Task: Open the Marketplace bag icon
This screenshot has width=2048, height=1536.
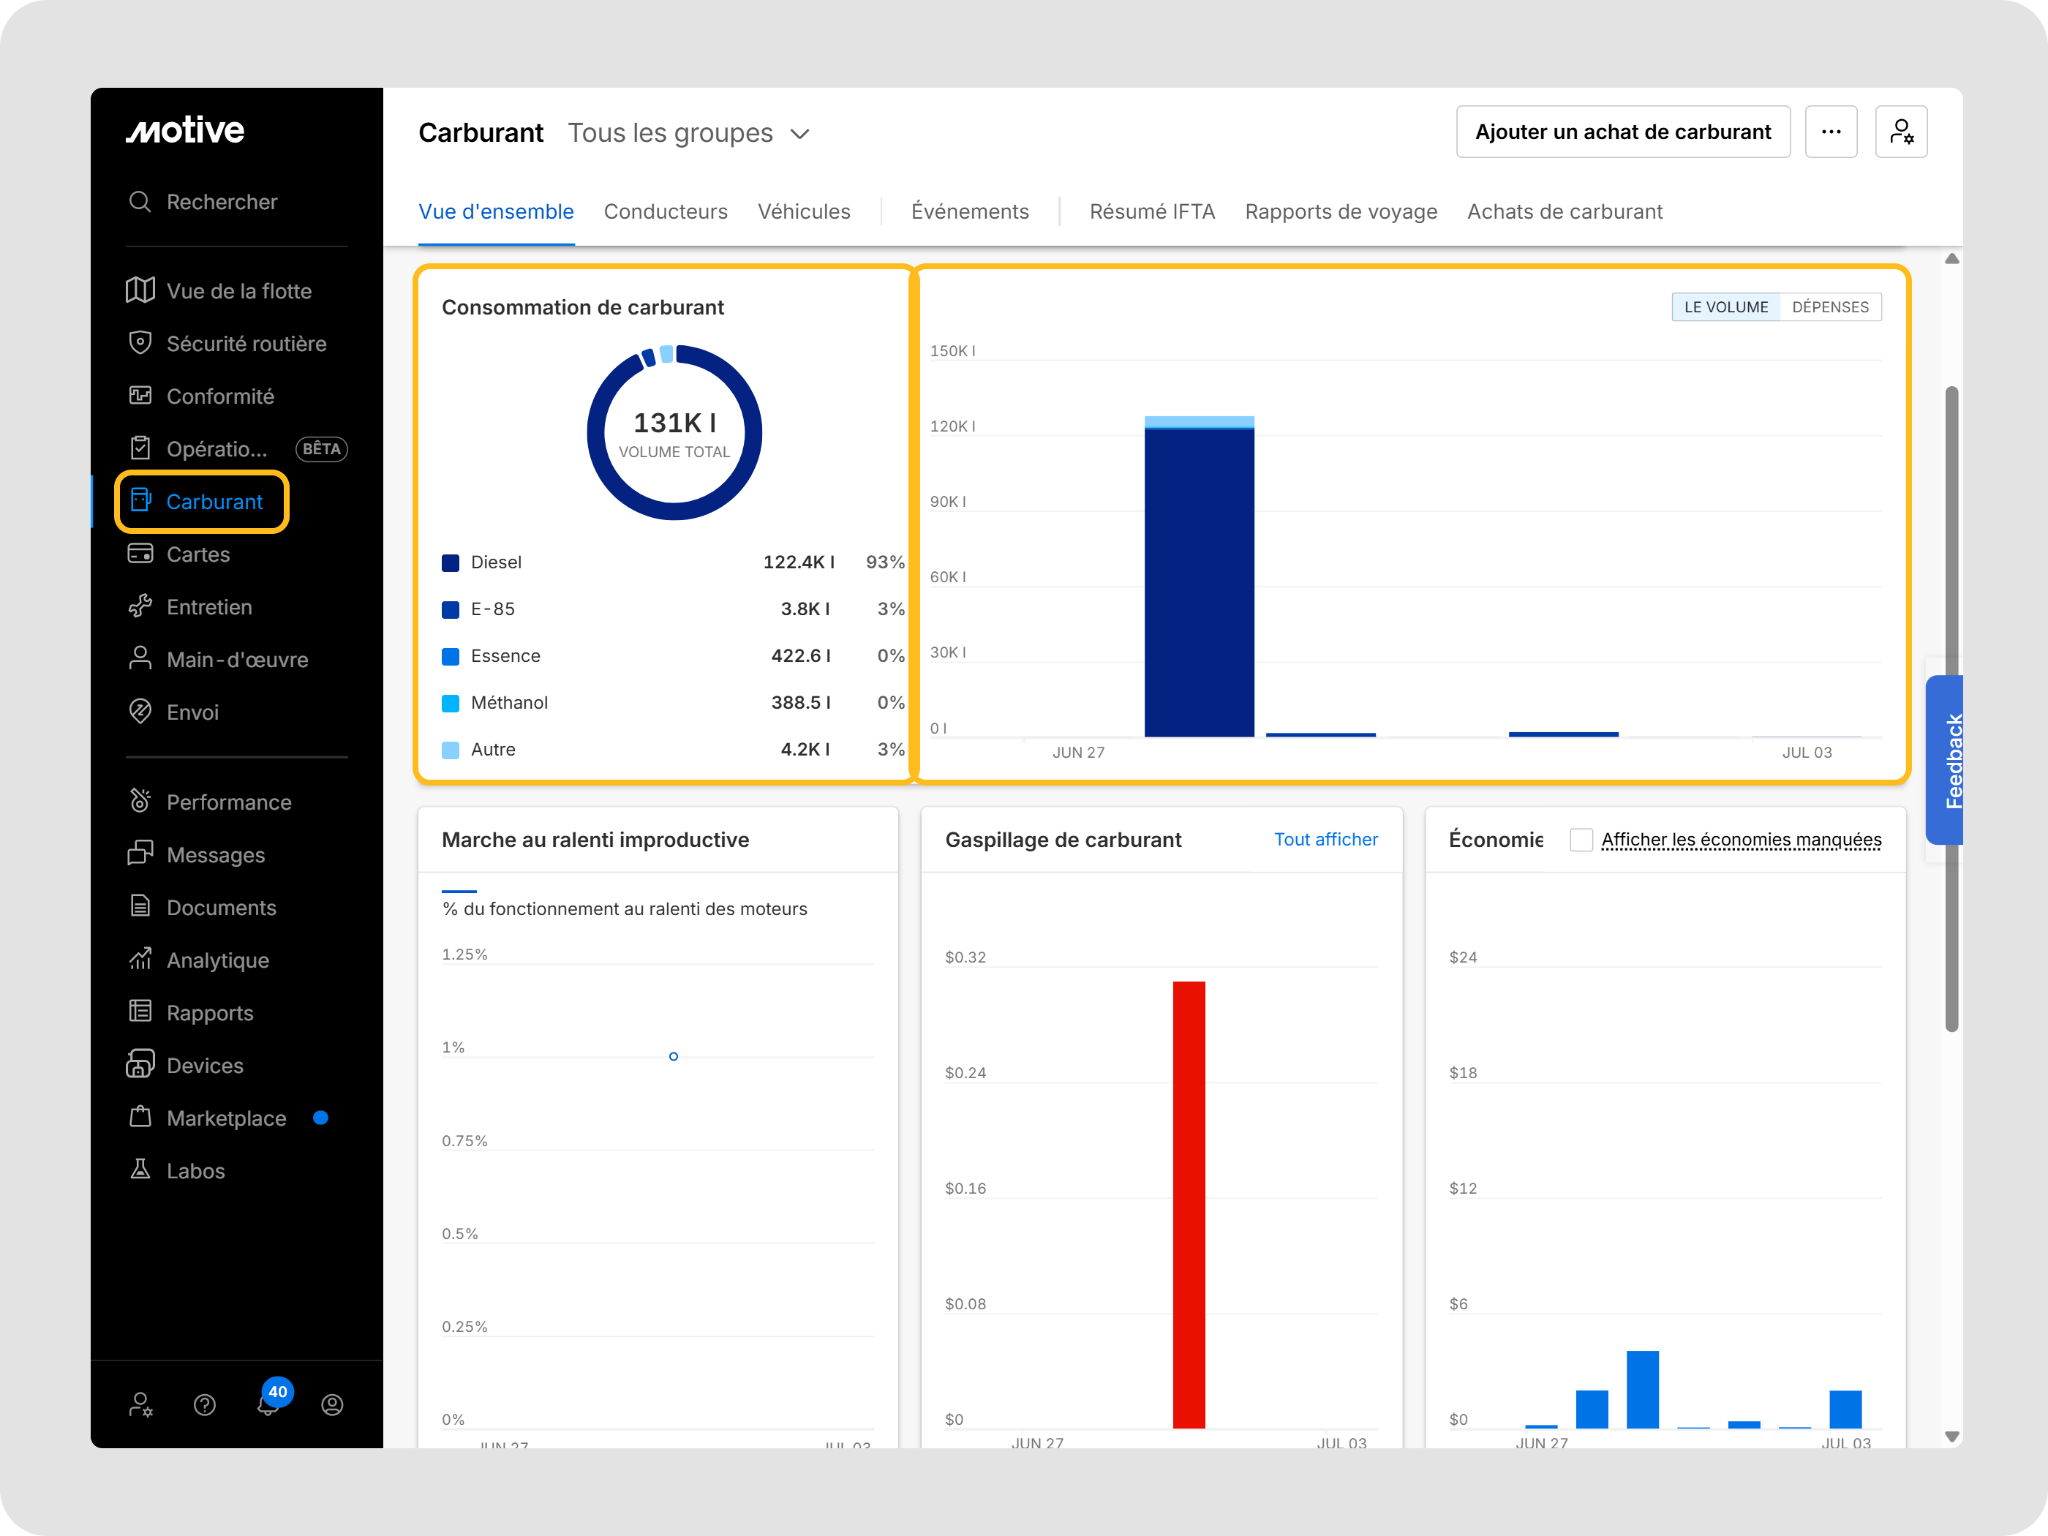Action: pyautogui.click(x=140, y=1117)
